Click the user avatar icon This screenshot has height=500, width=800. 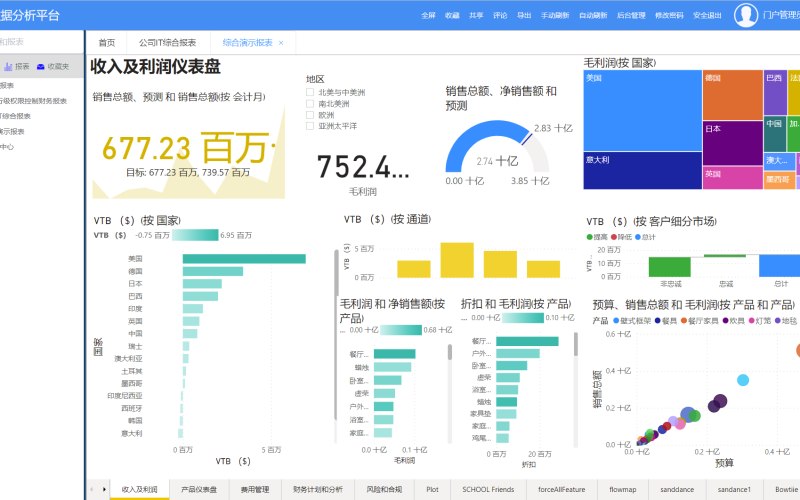[745, 15]
